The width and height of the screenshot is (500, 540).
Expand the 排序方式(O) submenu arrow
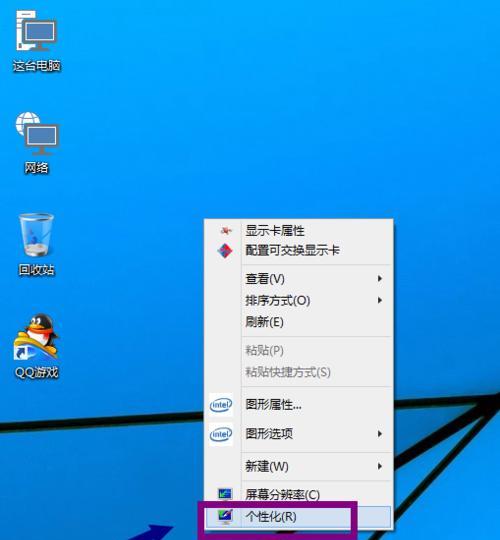[x=379, y=300]
